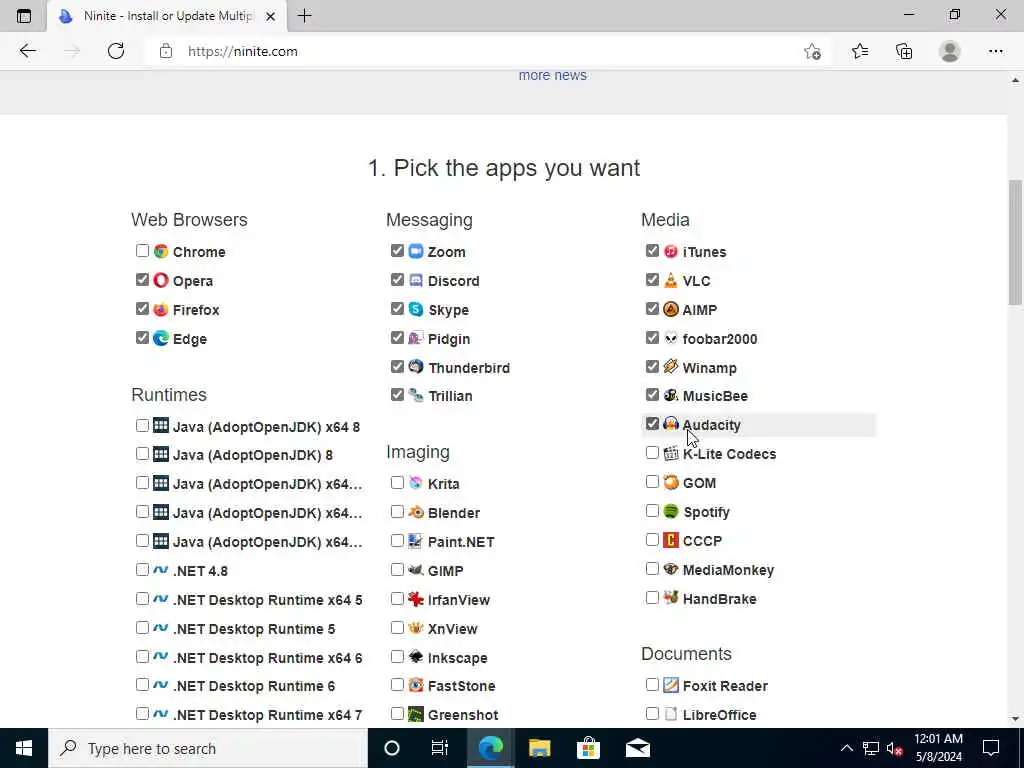The width and height of the screenshot is (1024, 768).
Task: Click the IrfanView red icon
Action: (x=416, y=599)
